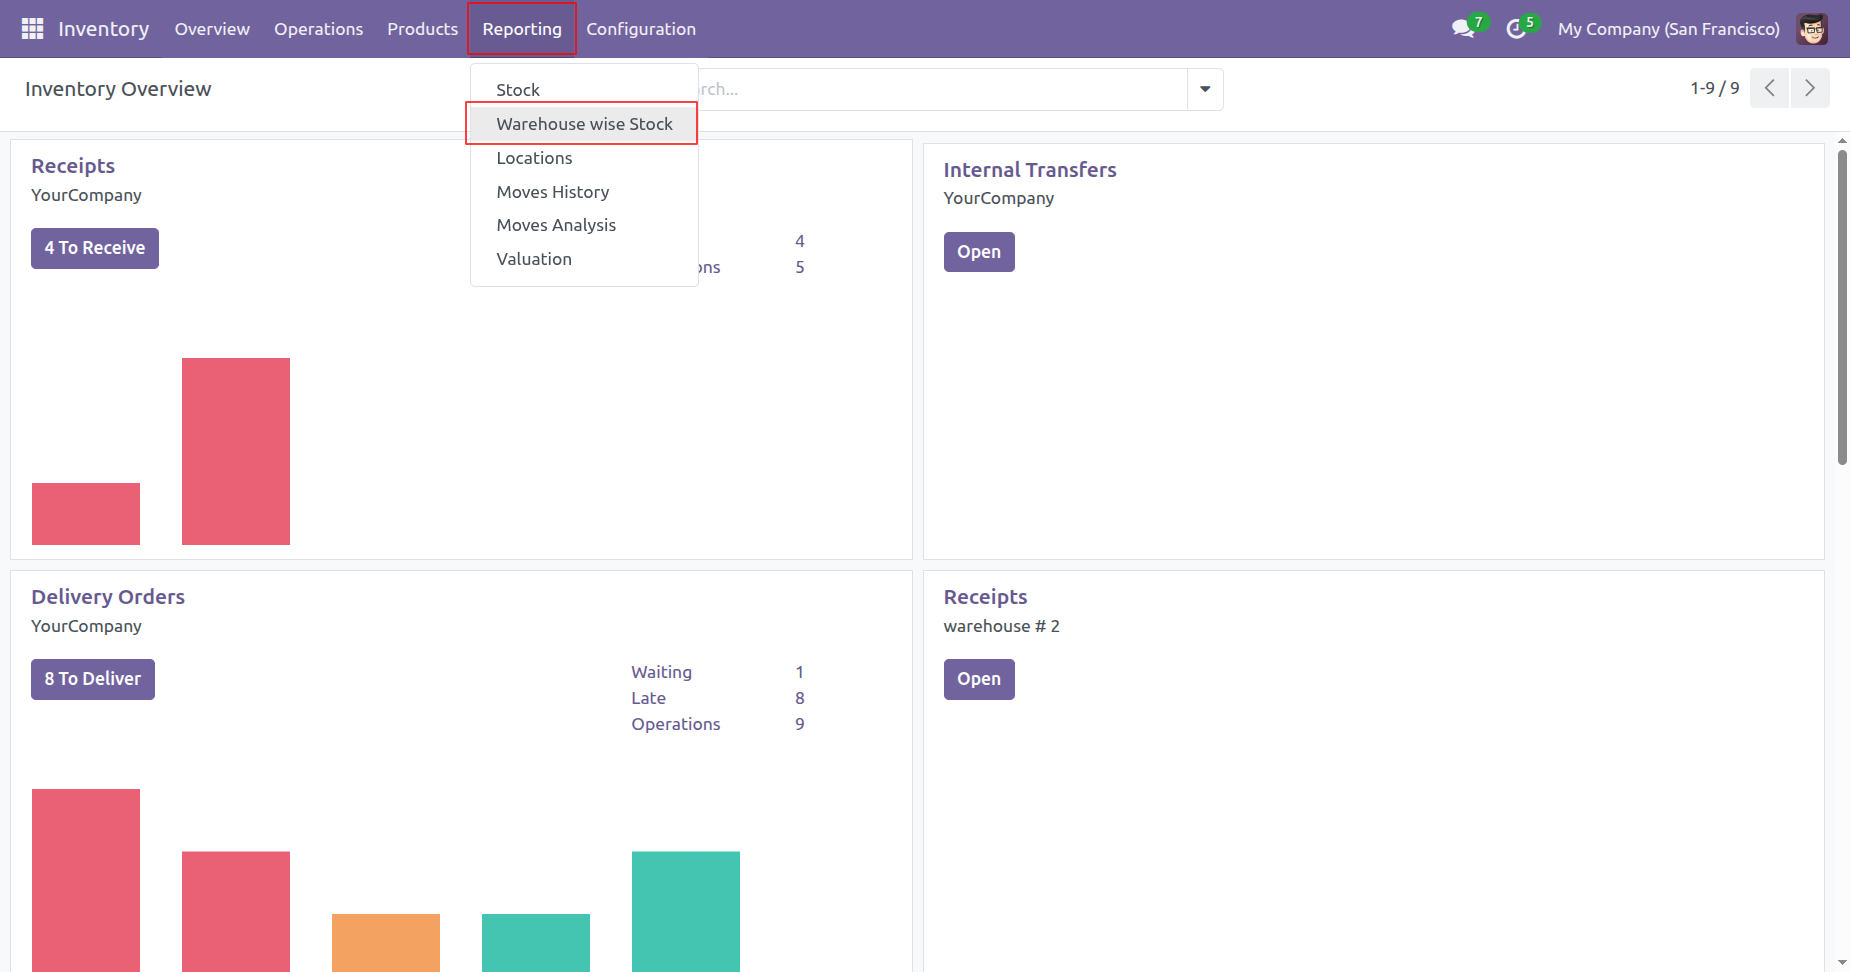Click Operations count in Delivery Orders

pos(800,724)
